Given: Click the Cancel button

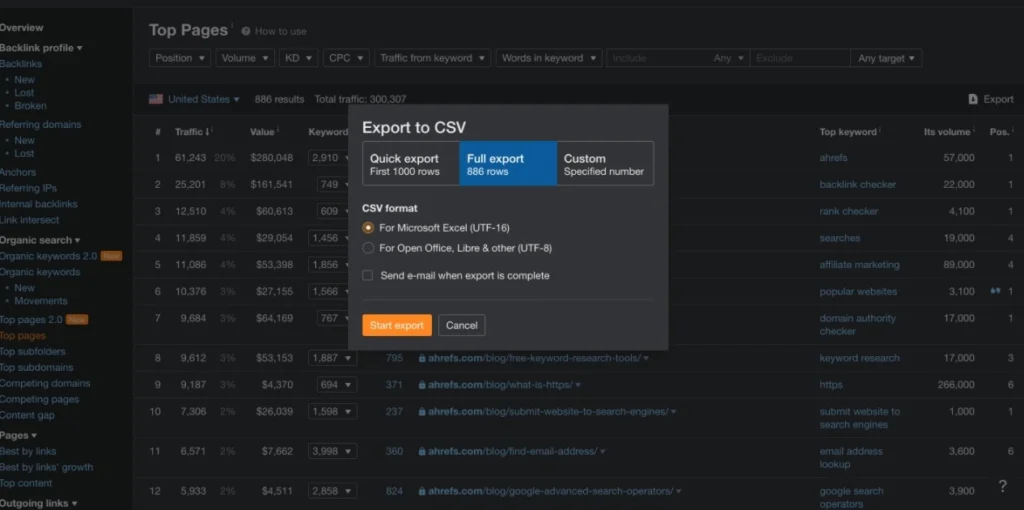Looking at the screenshot, I should pyautogui.click(x=461, y=325).
